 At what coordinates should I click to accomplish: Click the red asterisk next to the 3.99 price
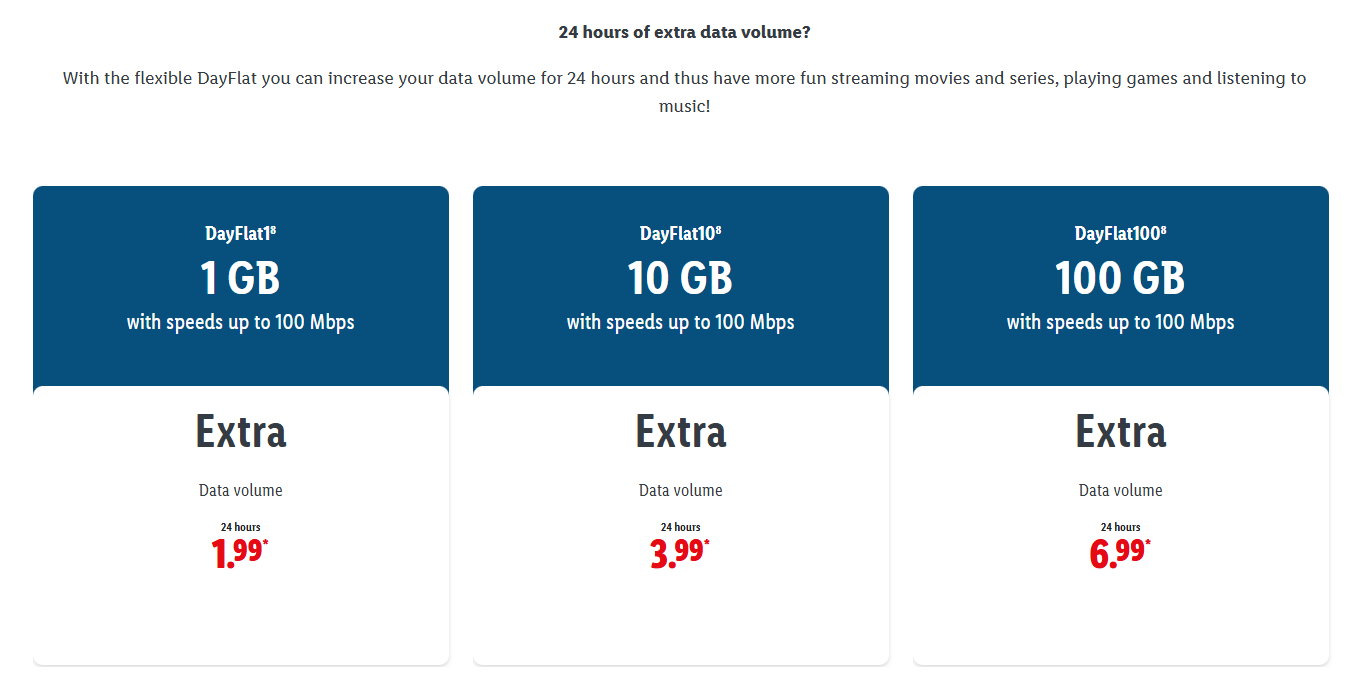[x=707, y=543]
